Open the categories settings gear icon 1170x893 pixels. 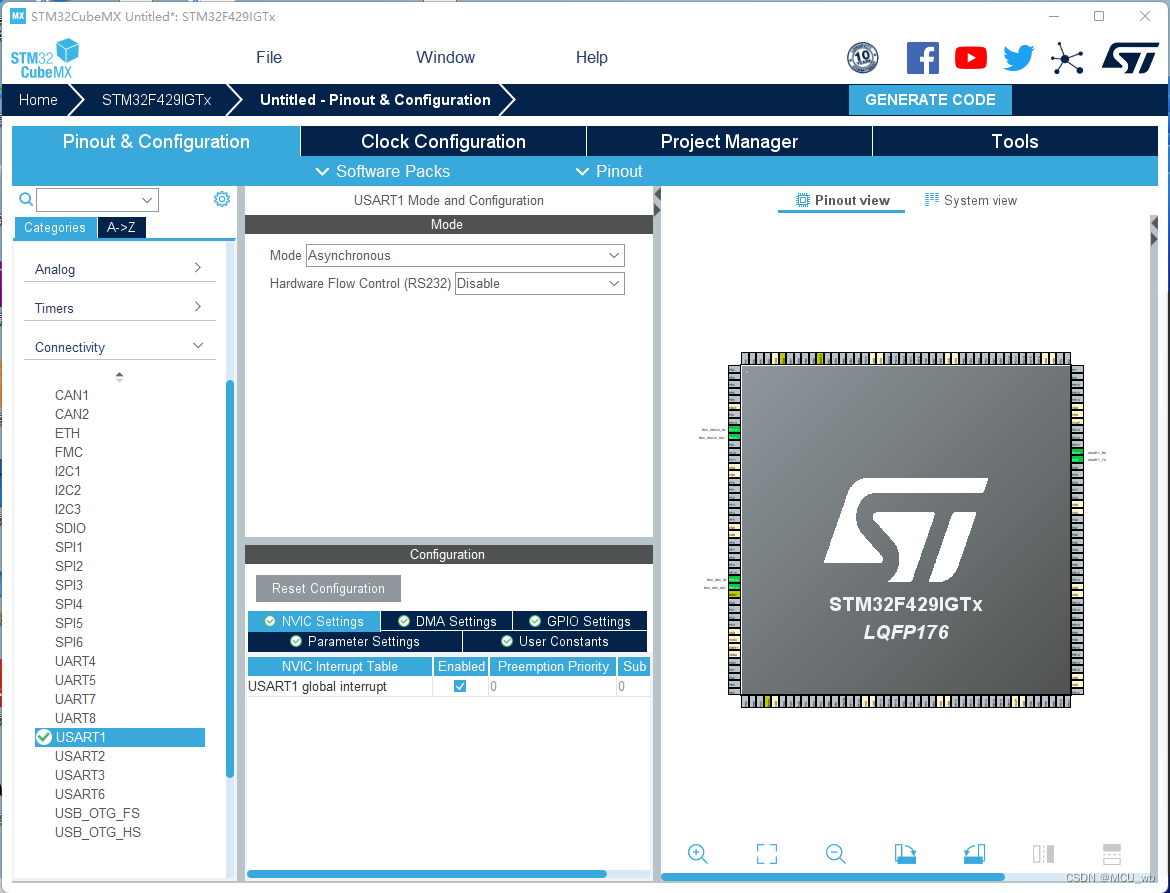(x=222, y=199)
